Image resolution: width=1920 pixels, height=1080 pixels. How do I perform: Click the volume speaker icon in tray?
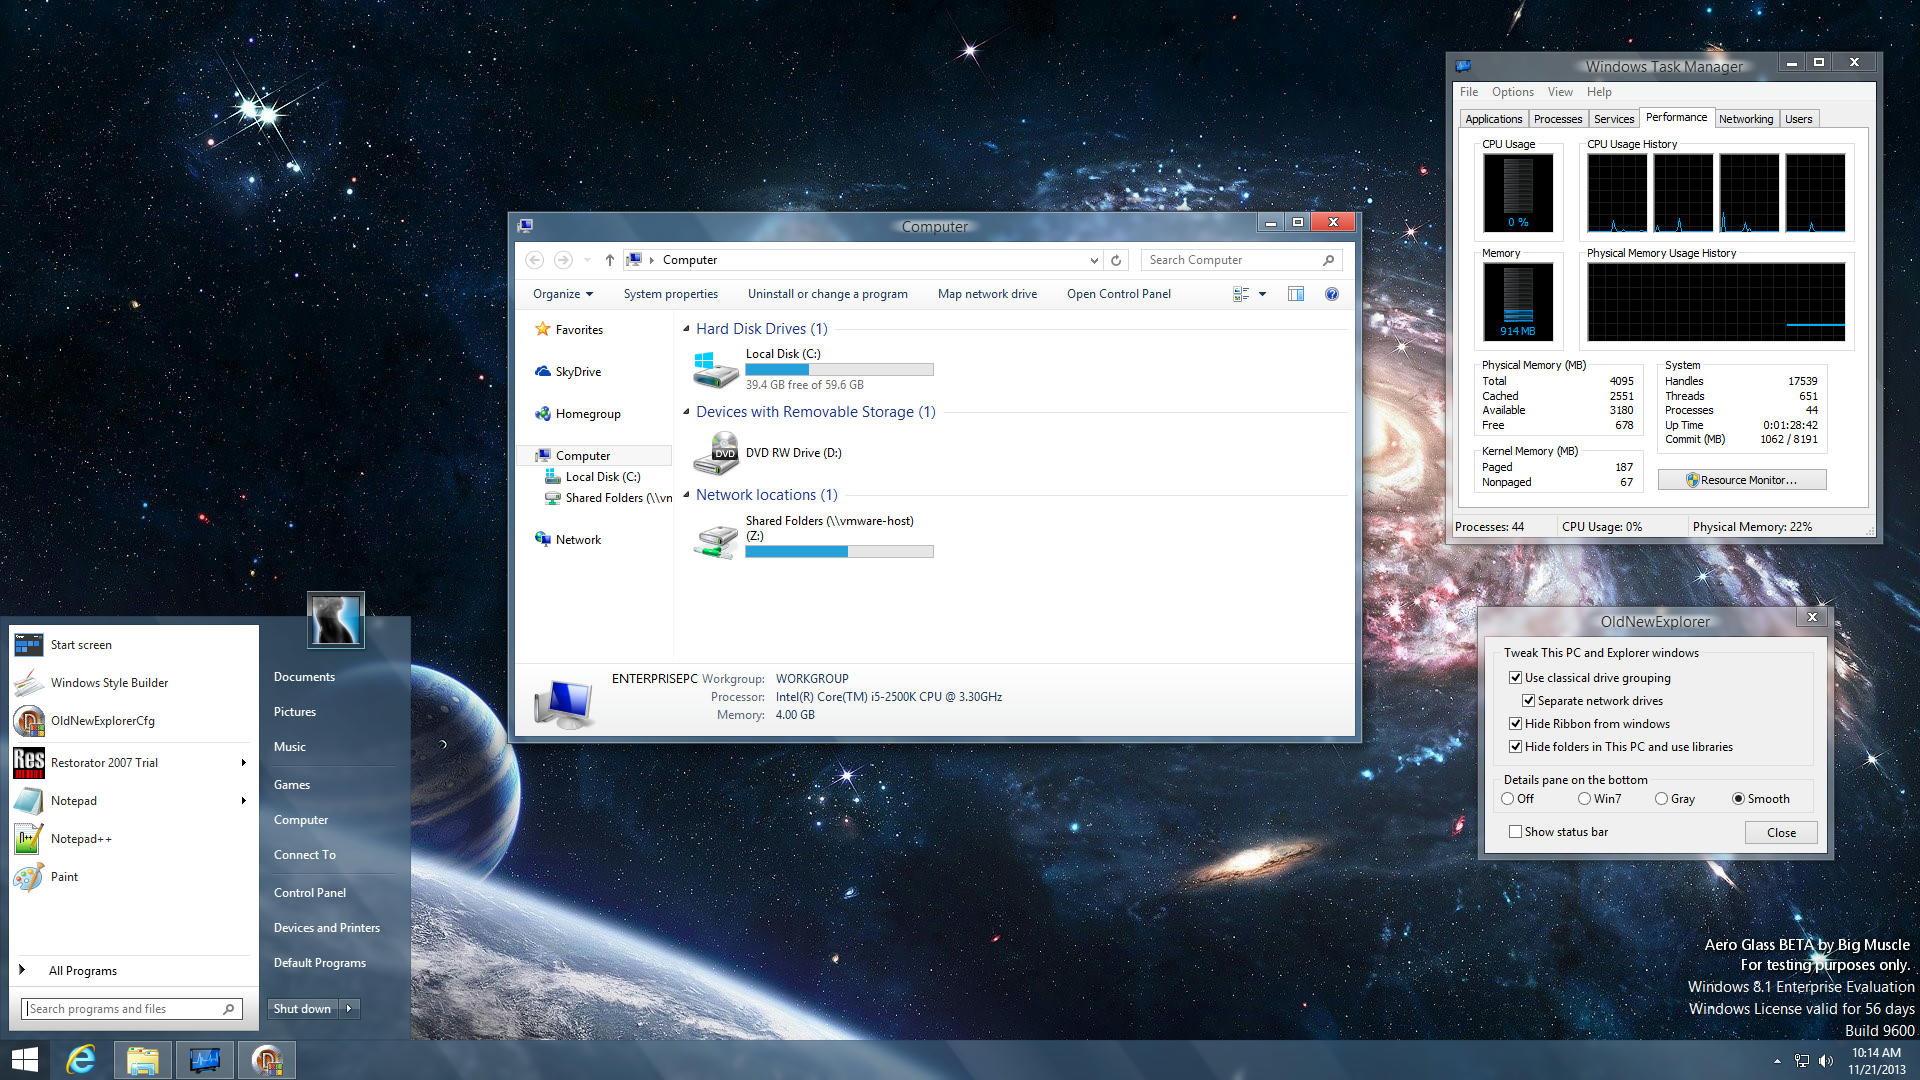[1826, 1061]
